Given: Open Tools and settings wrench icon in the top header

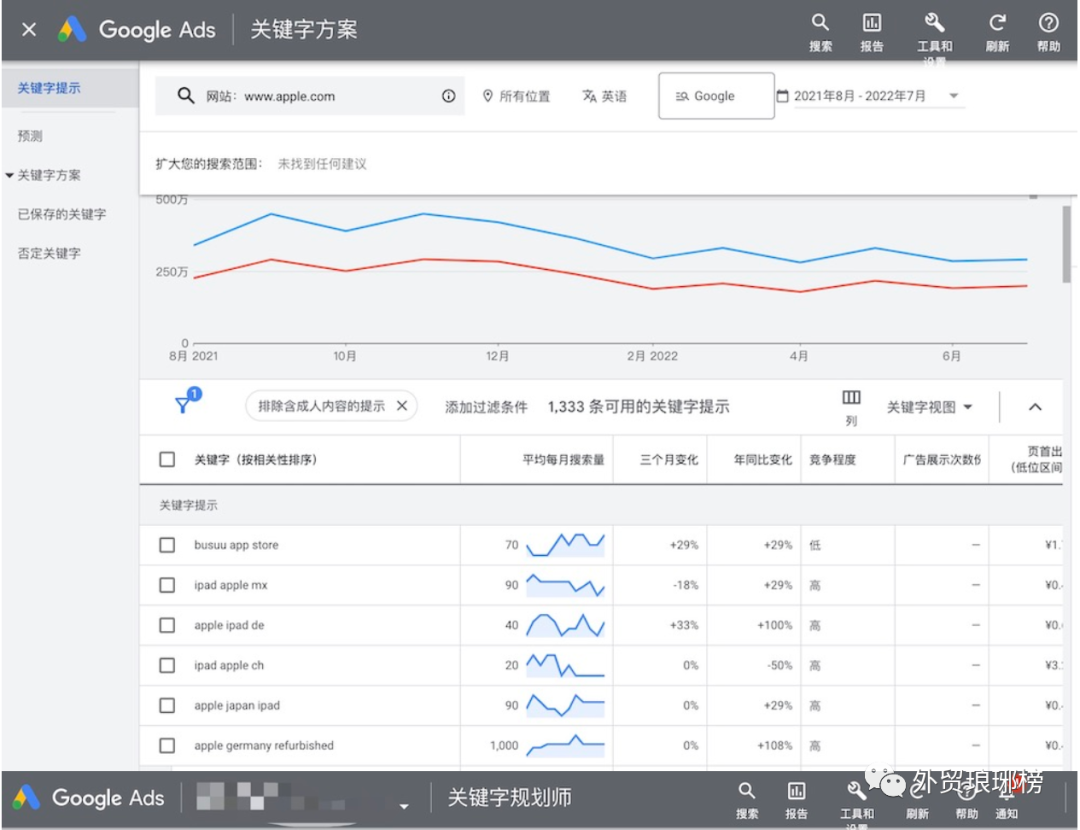Looking at the screenshot, I should tap(934, 23).
